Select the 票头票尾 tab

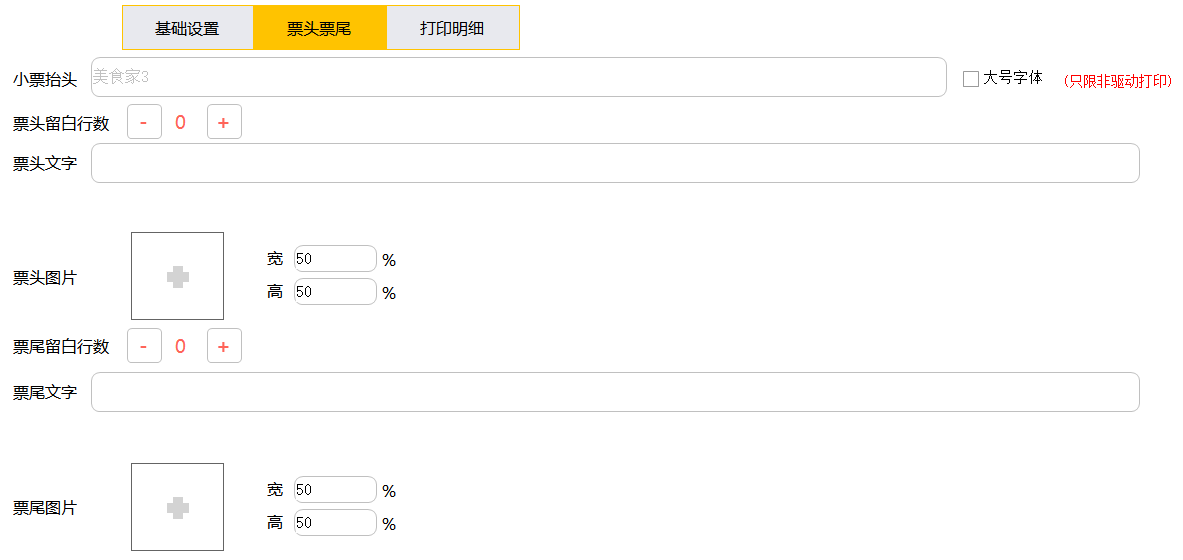[x=319, y=28]
